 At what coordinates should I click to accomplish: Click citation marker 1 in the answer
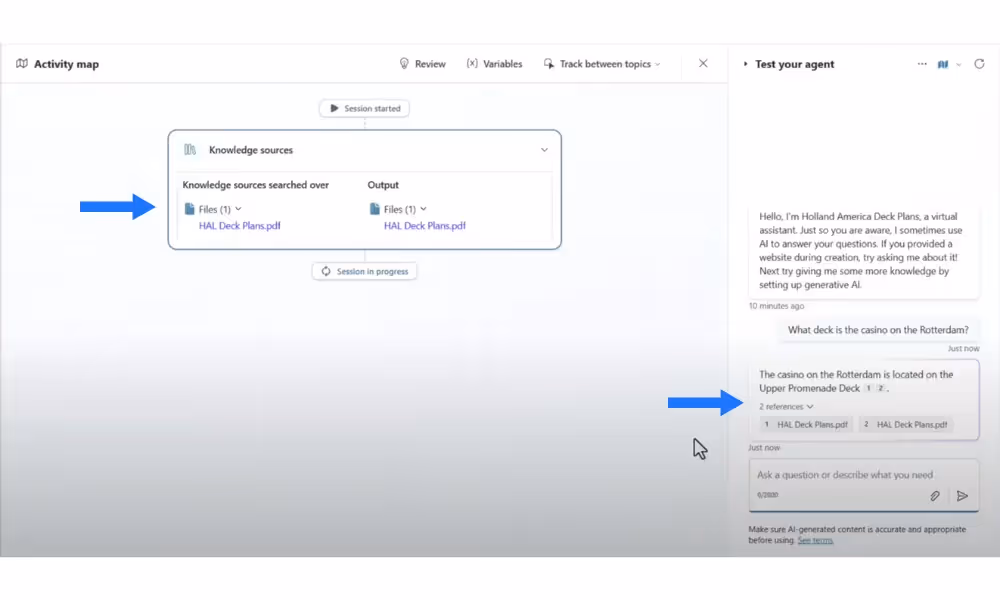tap(868, 388)
